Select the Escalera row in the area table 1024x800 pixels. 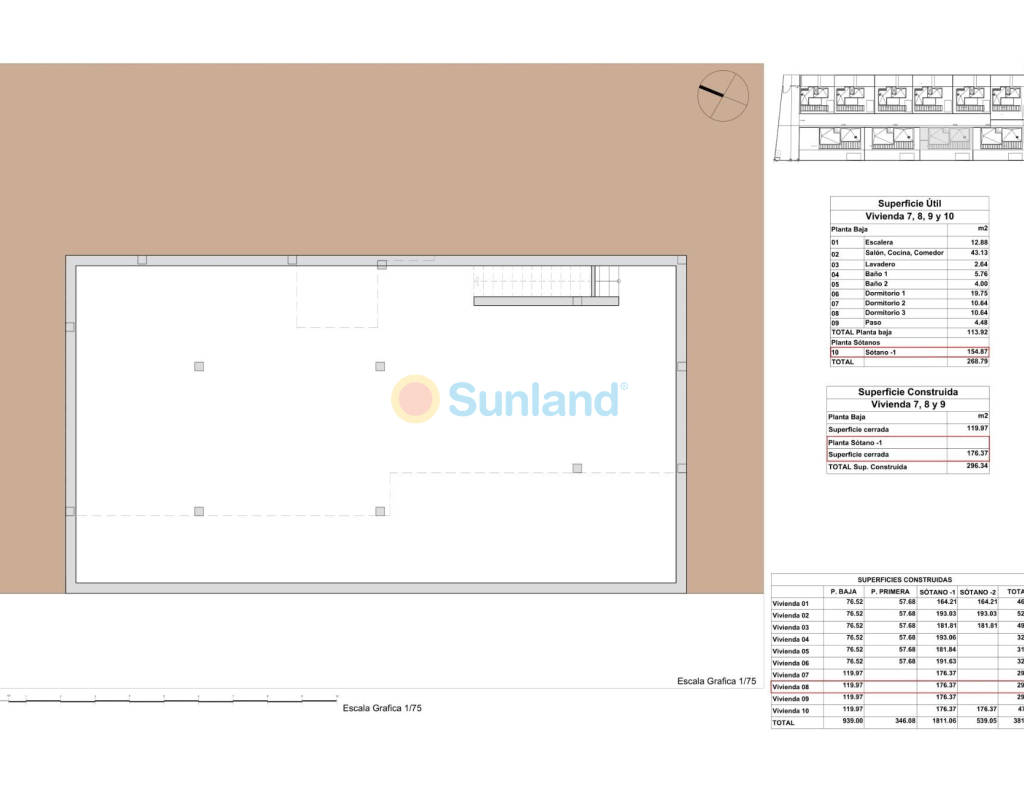[909, 243]
